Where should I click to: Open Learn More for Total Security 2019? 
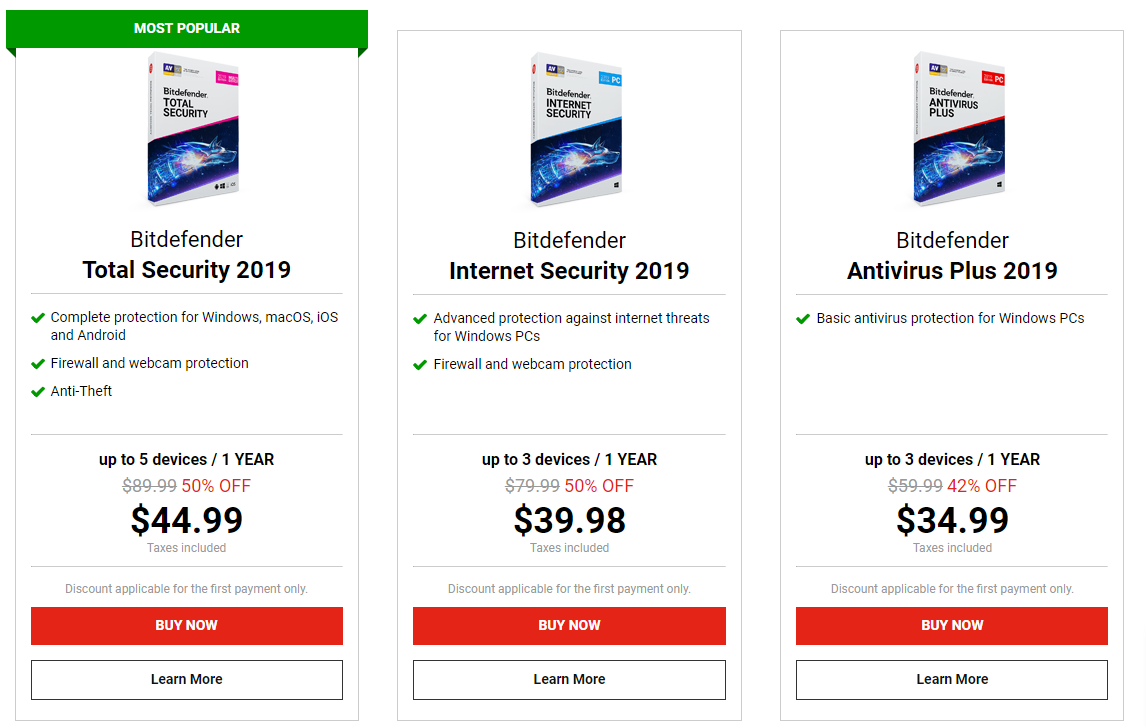pos(187,680)
